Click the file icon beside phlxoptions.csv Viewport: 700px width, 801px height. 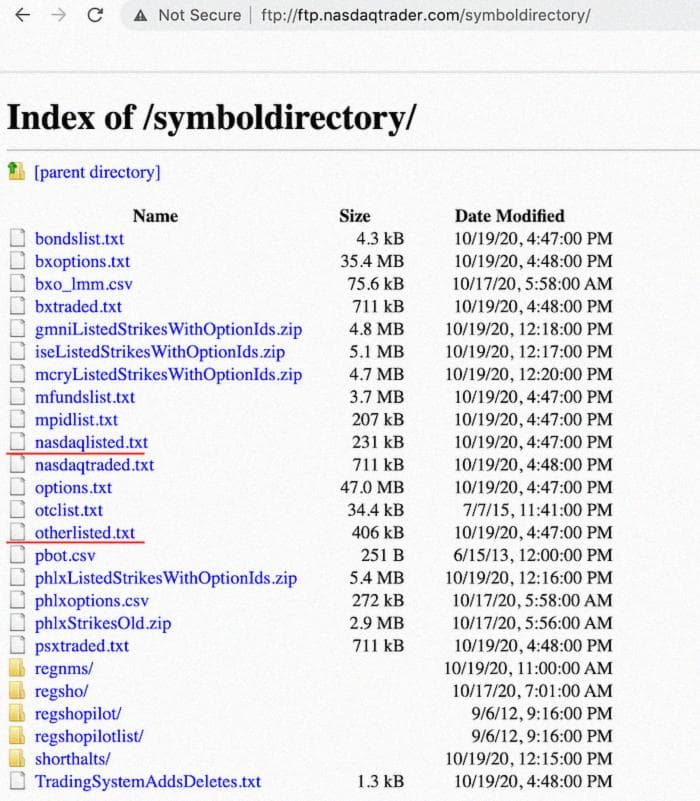coord(17,600)
